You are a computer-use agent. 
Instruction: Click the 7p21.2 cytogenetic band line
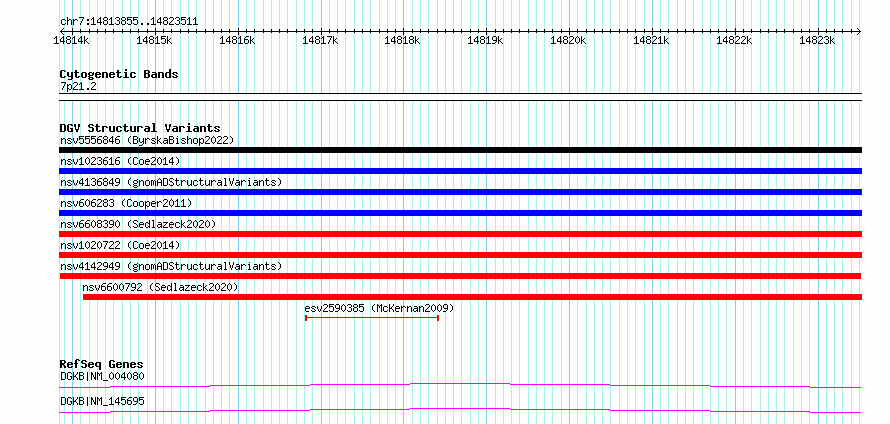460,96
